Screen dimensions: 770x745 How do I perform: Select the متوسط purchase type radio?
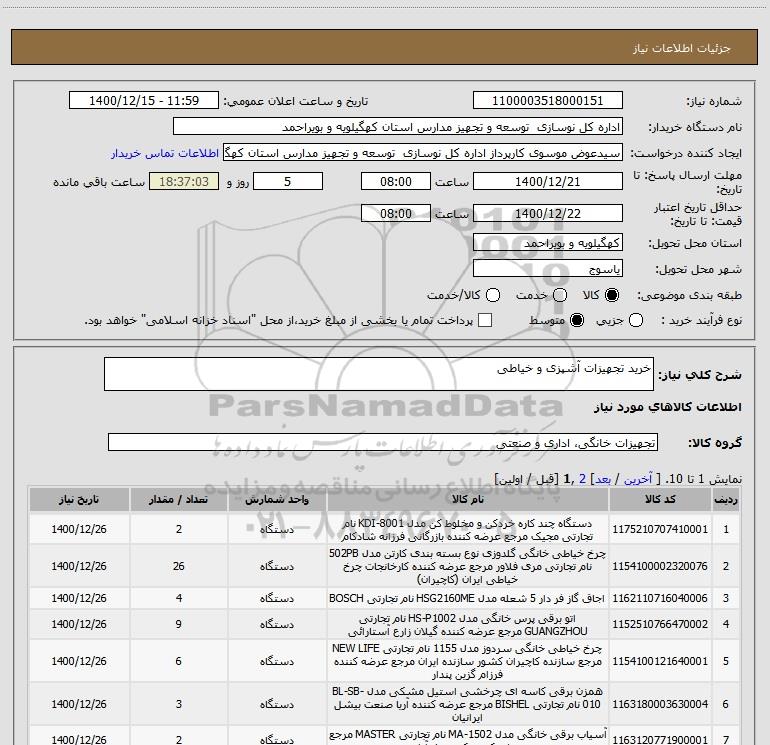tap(577, 320)
